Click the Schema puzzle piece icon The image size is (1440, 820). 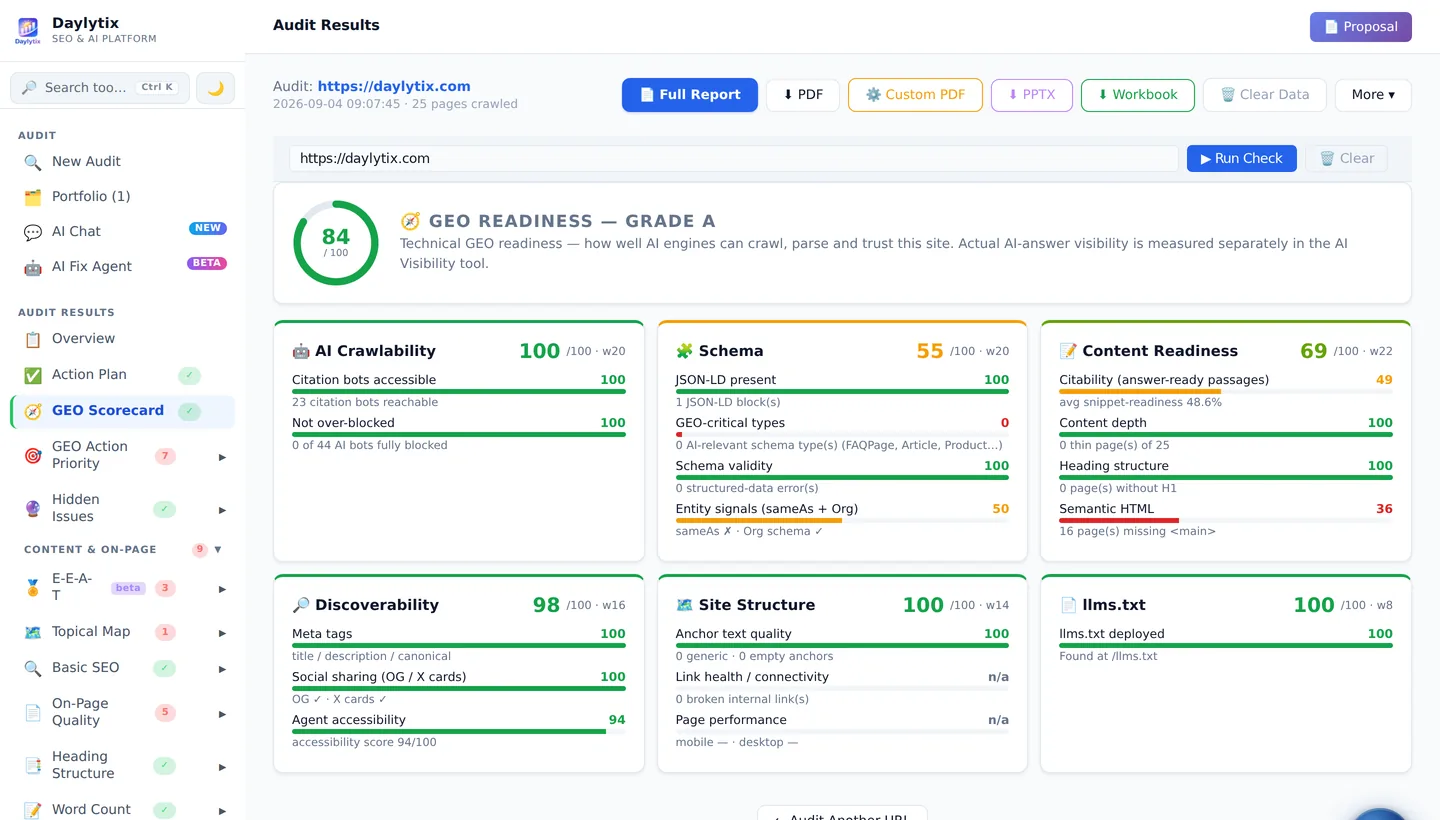tap(684, 351)
